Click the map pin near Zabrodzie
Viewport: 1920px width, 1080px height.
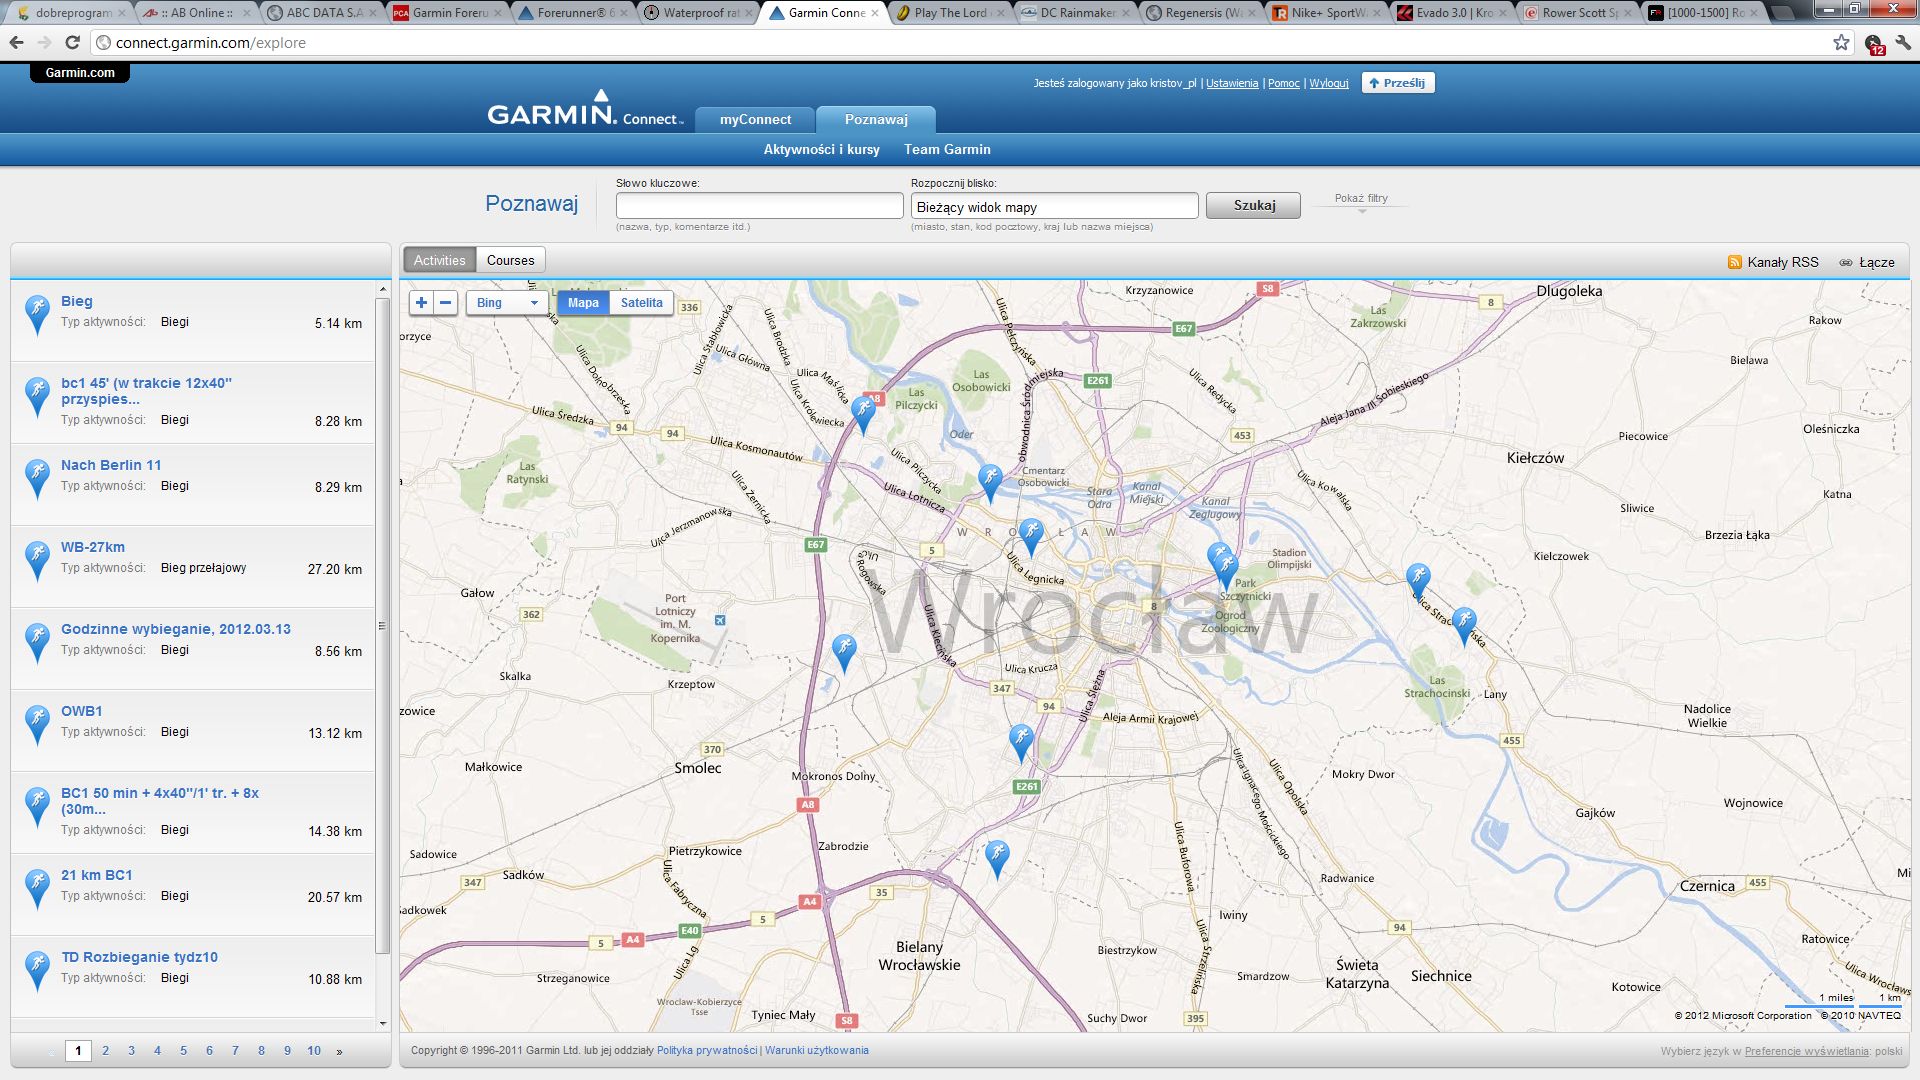point(996,859)
